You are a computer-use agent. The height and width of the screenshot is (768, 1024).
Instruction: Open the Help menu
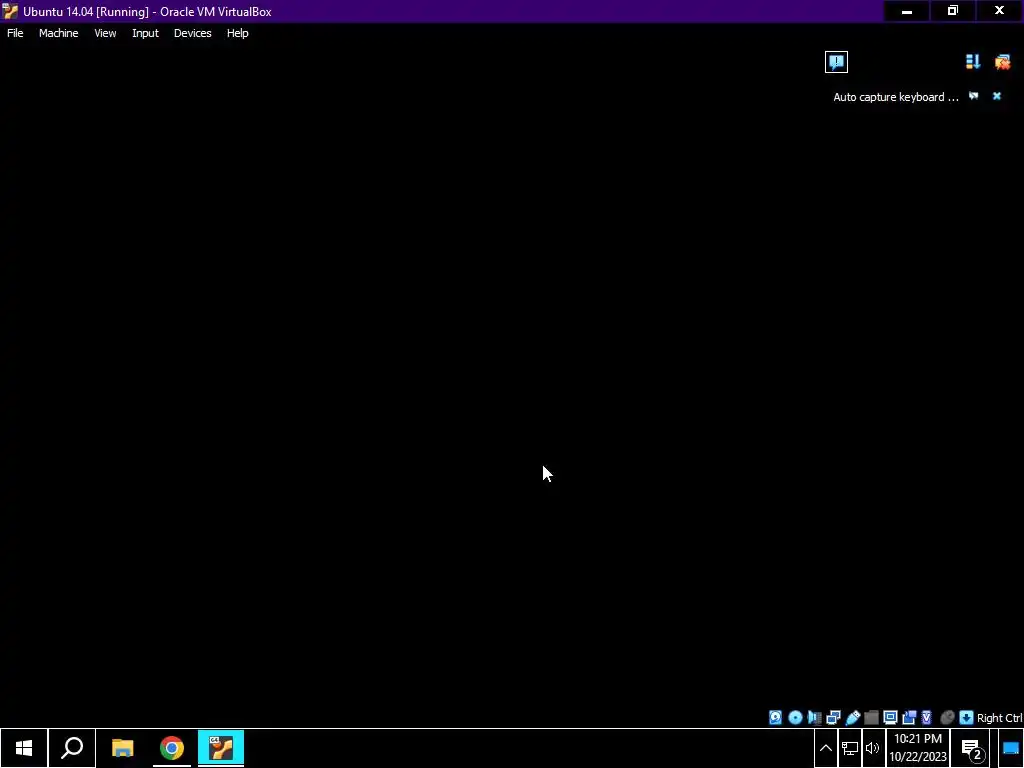(x=237, y=33)
